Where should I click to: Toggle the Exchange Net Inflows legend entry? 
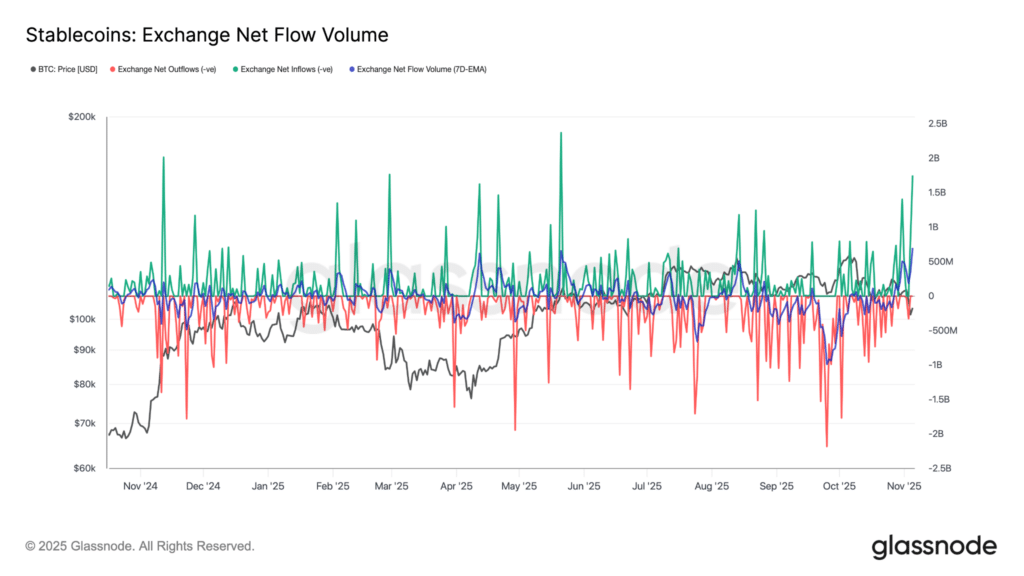pos(283,69)
